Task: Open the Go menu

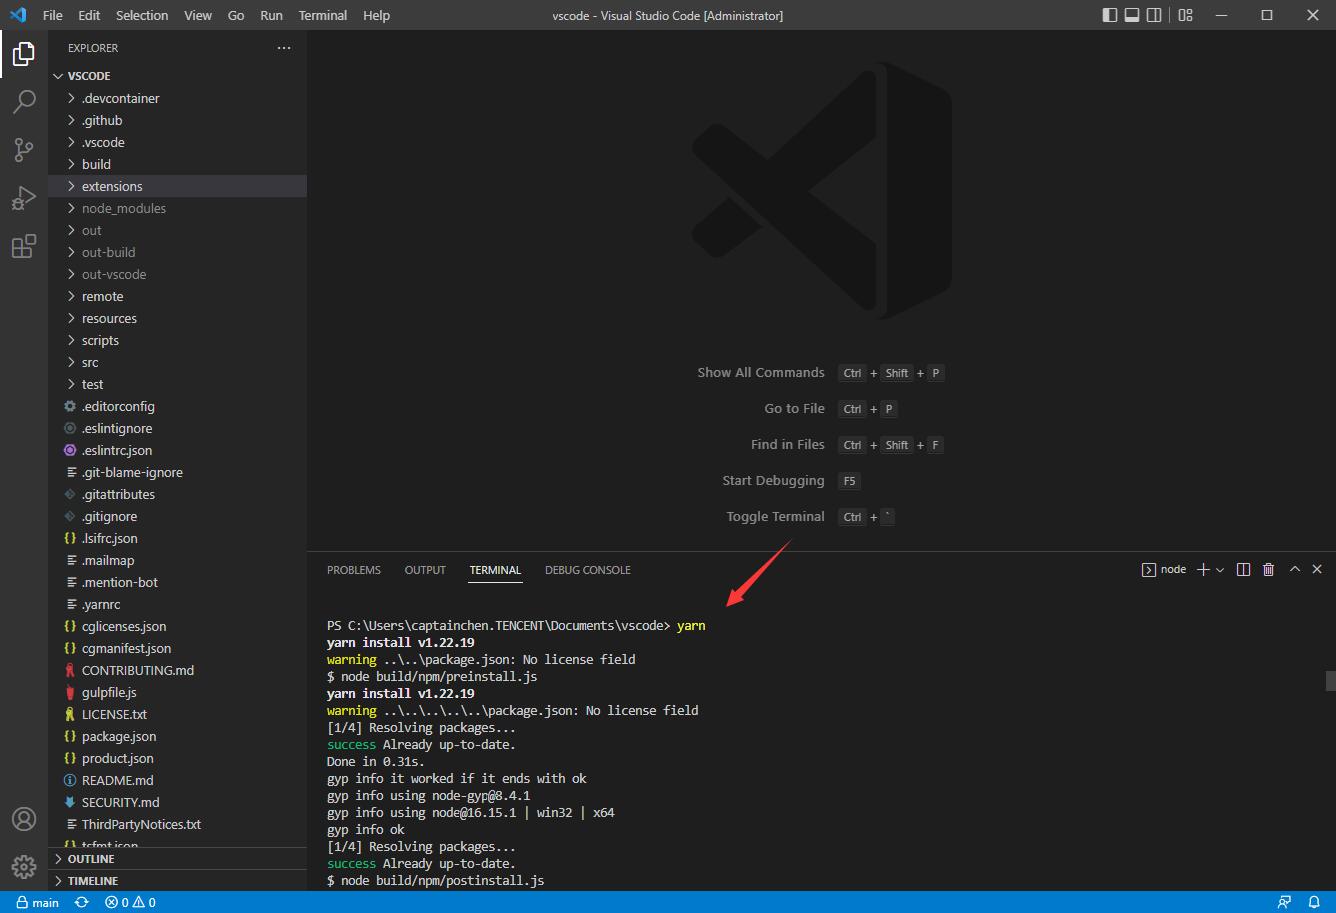Action: coord(236,15)
